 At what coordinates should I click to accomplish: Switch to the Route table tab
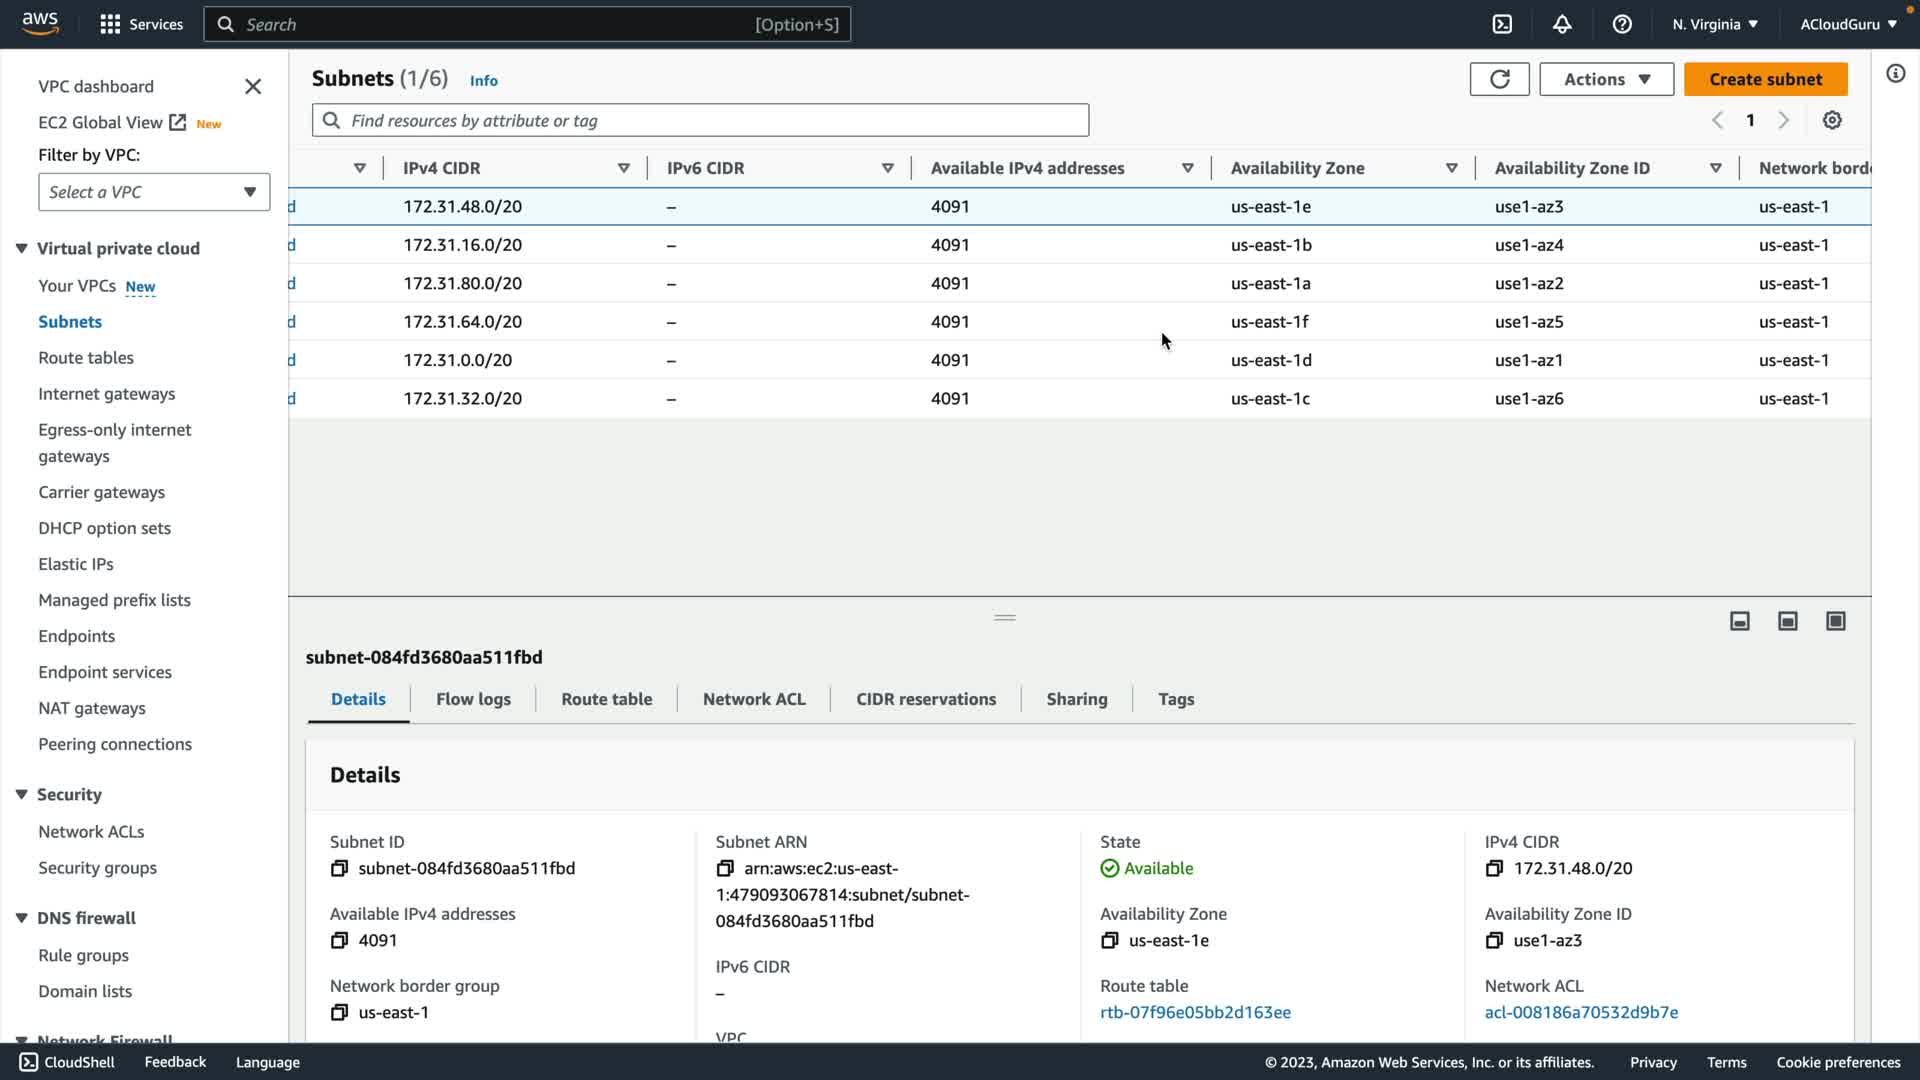tap(606, 699)
